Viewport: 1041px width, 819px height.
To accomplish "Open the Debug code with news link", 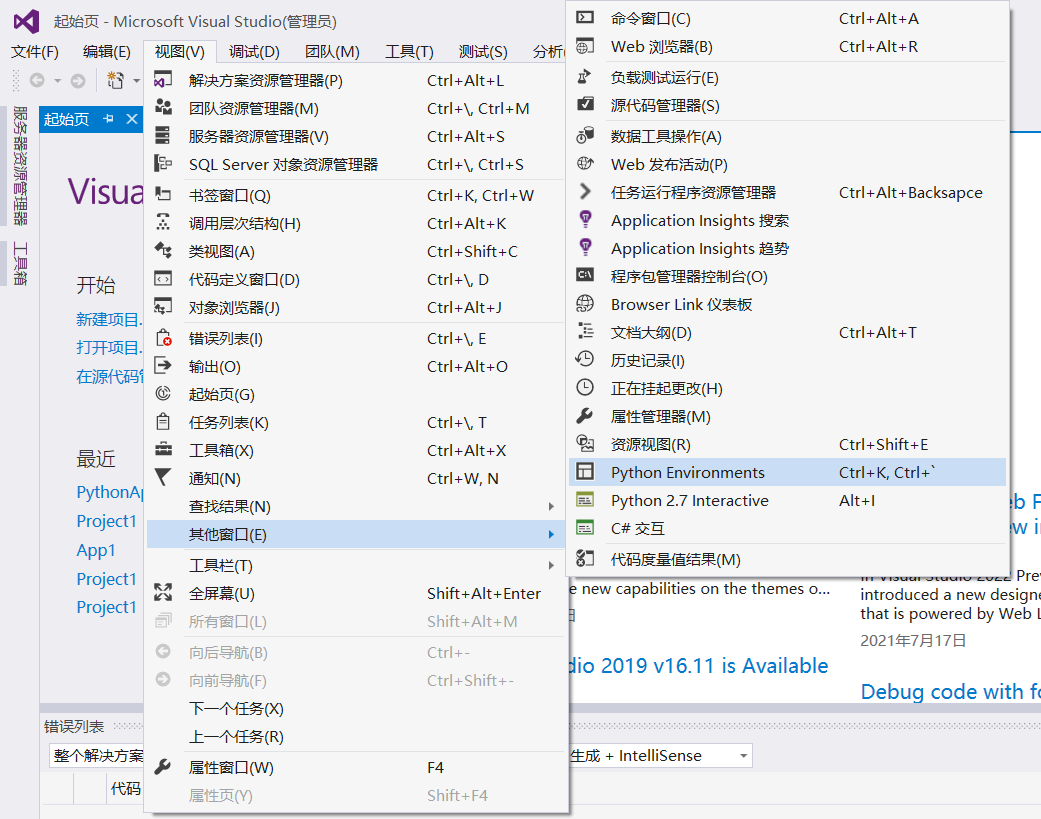I will click(951, 692).
